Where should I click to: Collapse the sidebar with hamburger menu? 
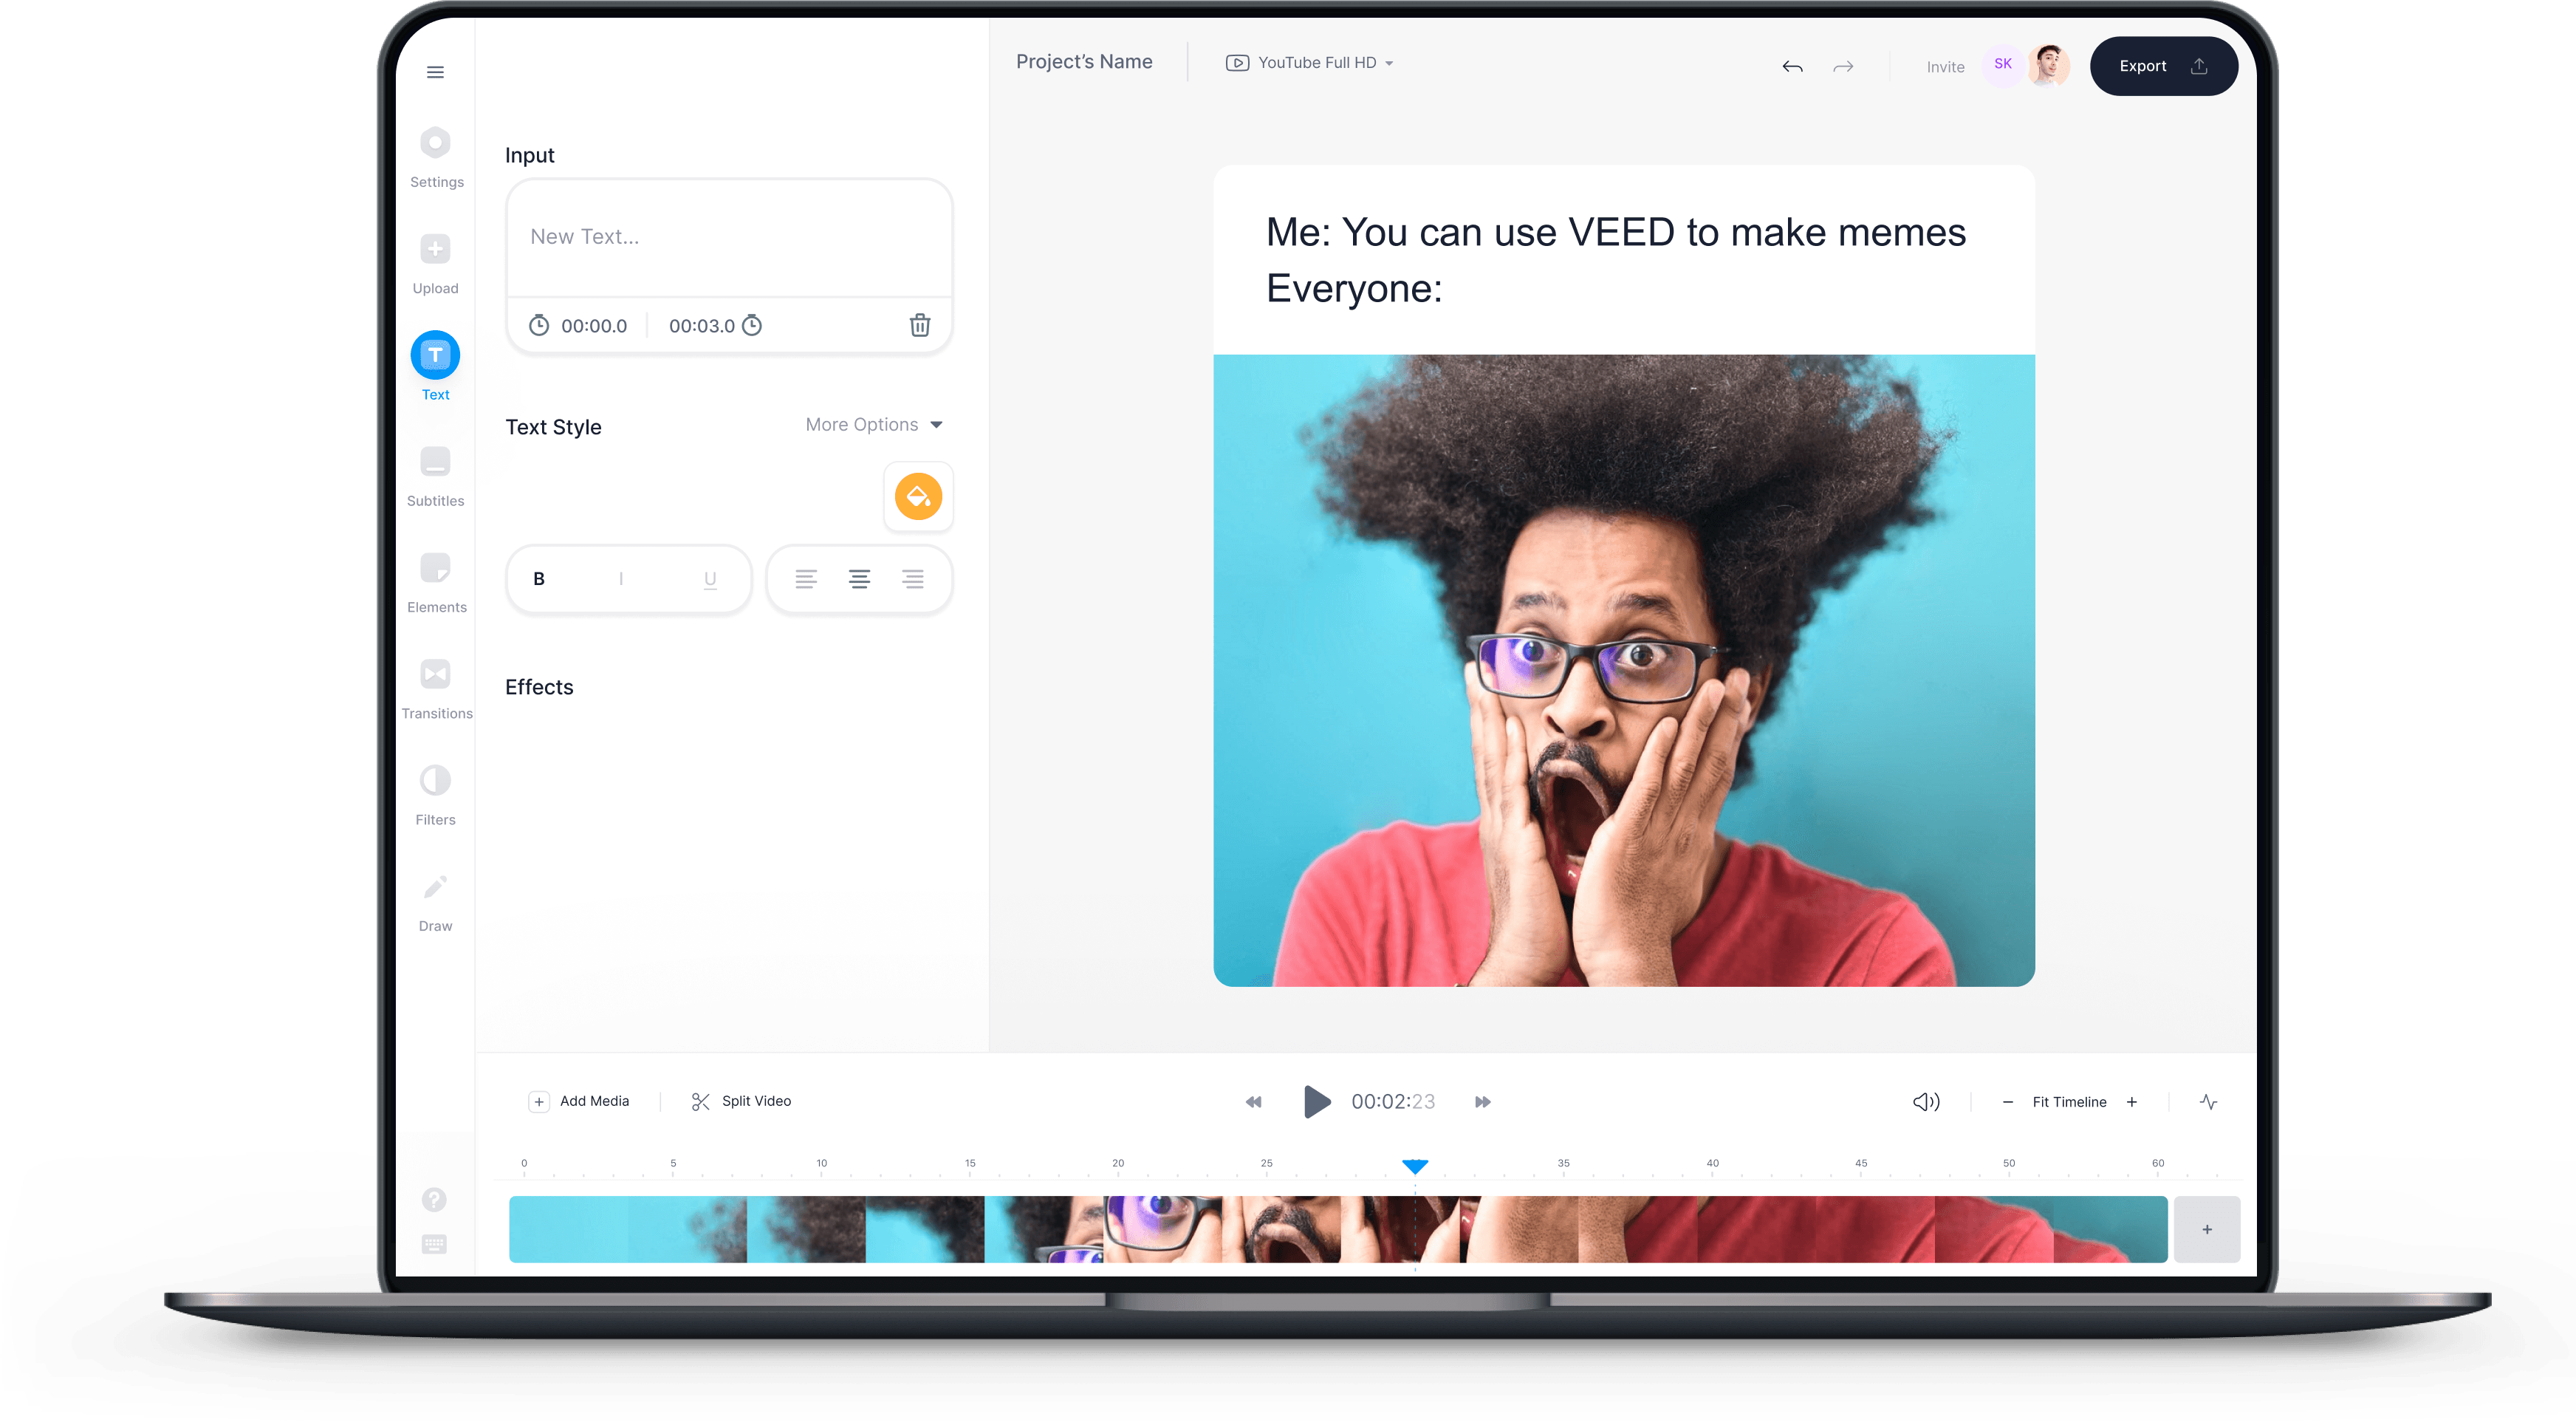click(435, 72)
